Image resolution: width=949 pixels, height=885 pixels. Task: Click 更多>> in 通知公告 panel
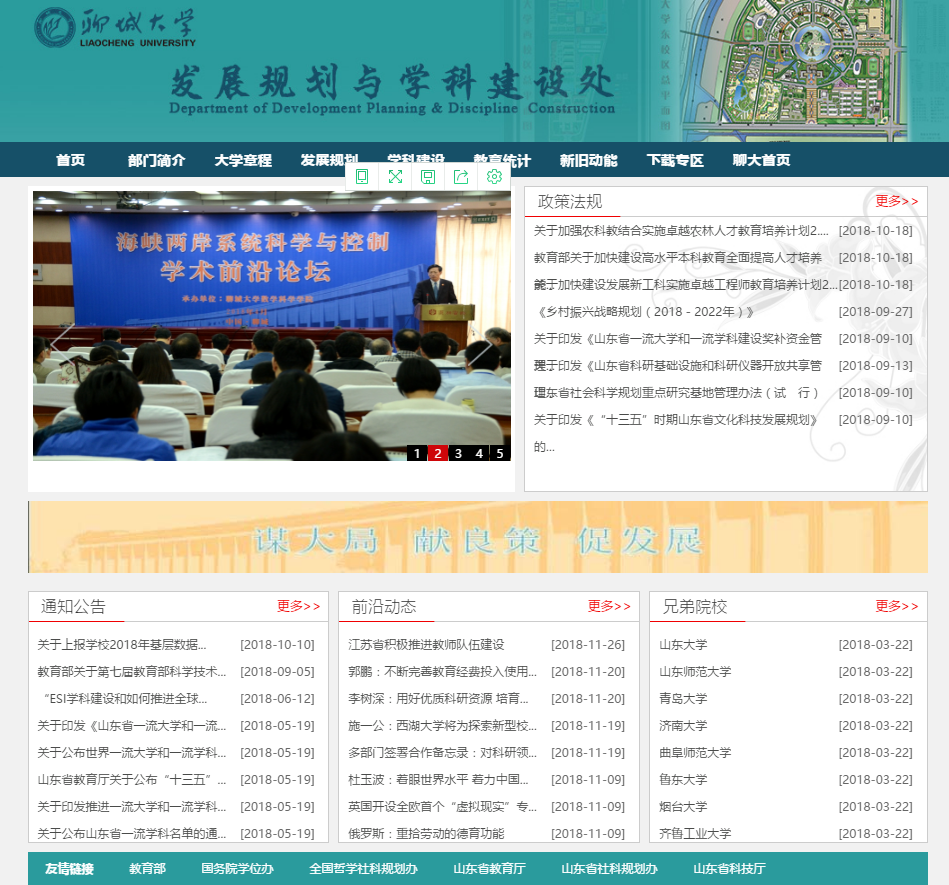(x=298, y=606)
